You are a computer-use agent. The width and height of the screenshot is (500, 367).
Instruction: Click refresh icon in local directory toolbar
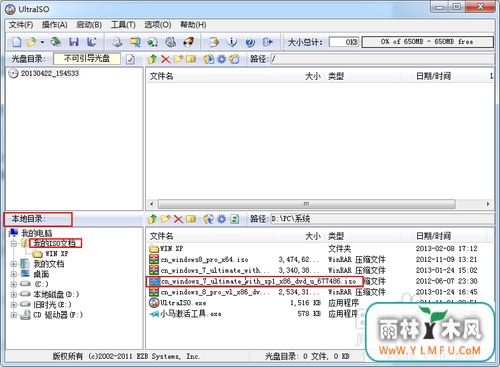point(234,219)
